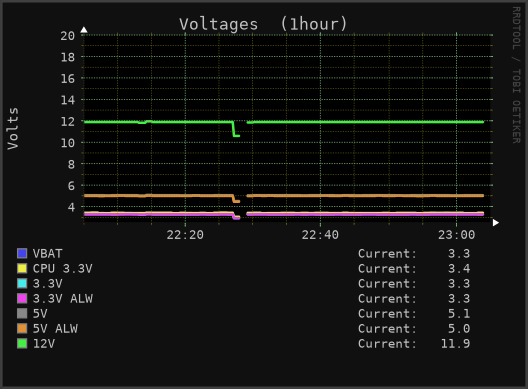The height and width of the screenshot is (389, 528).
Task: Click the 11.9 current value for 12V
Action: (x=455, y=344)
